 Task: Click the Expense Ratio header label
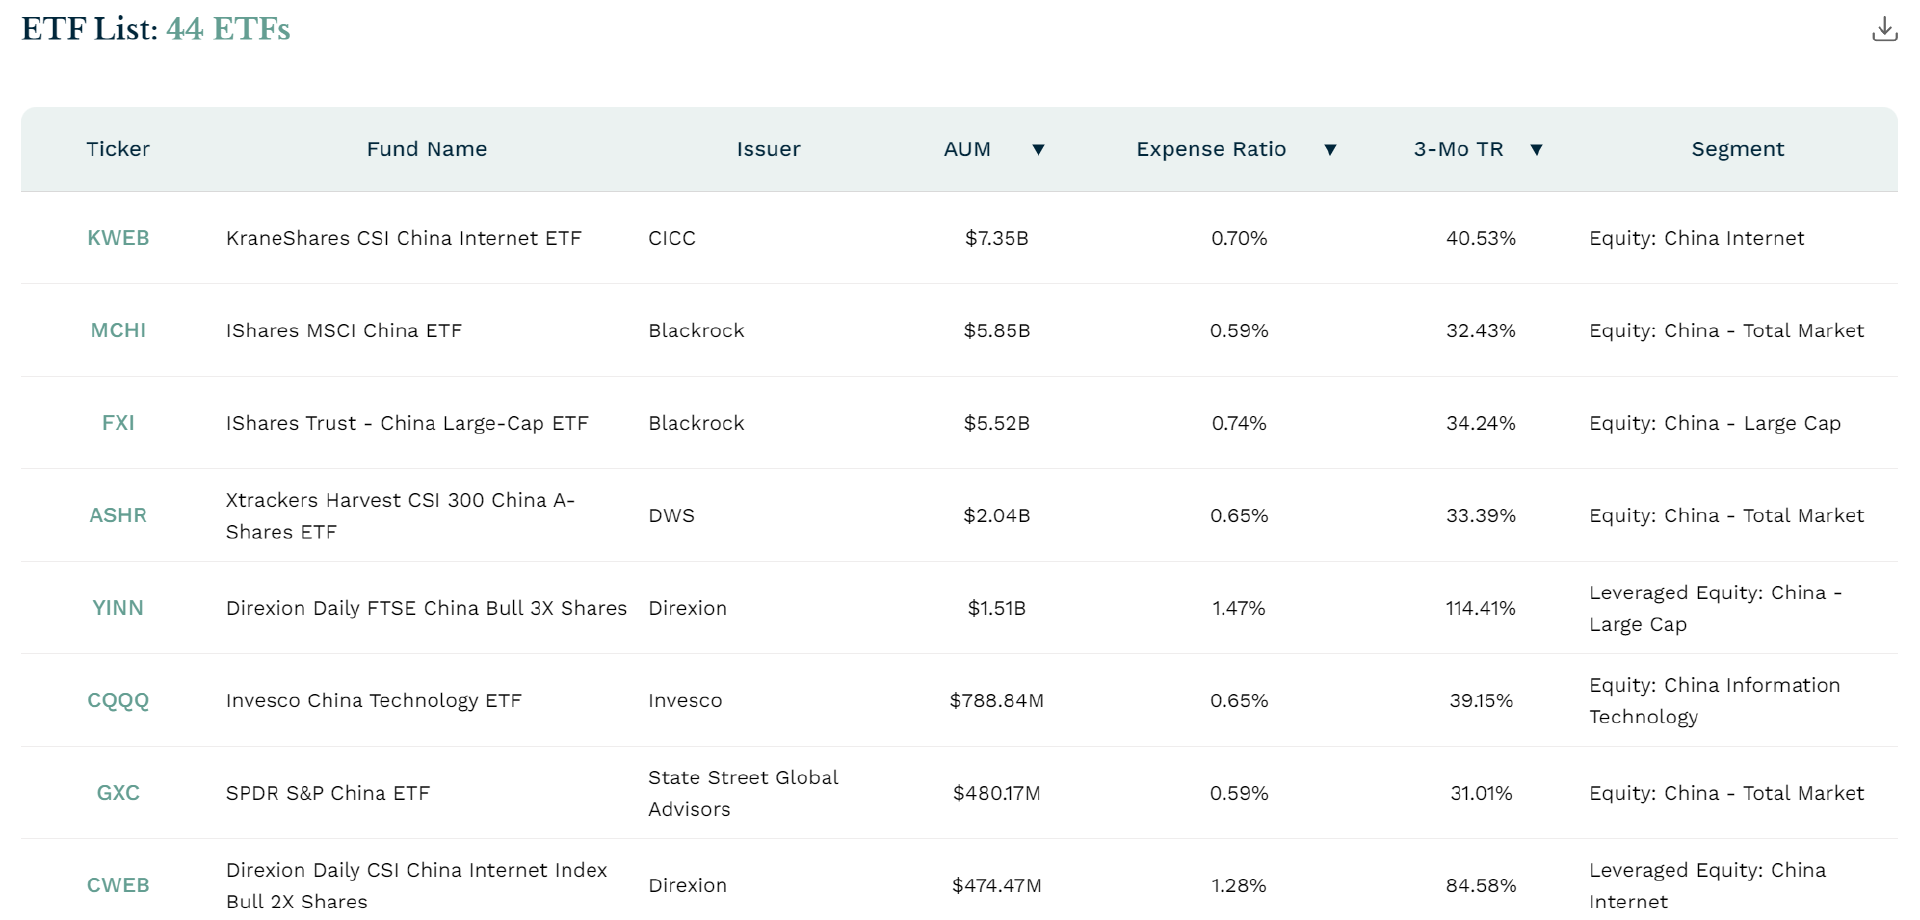click(x=1211, y=149)
